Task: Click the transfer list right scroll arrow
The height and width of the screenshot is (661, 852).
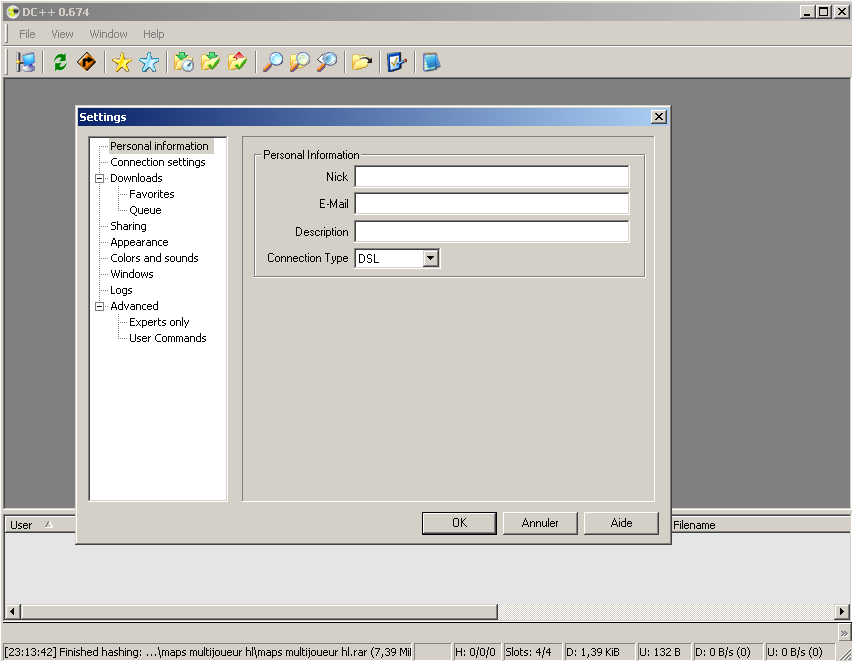Action: point(842,612)
